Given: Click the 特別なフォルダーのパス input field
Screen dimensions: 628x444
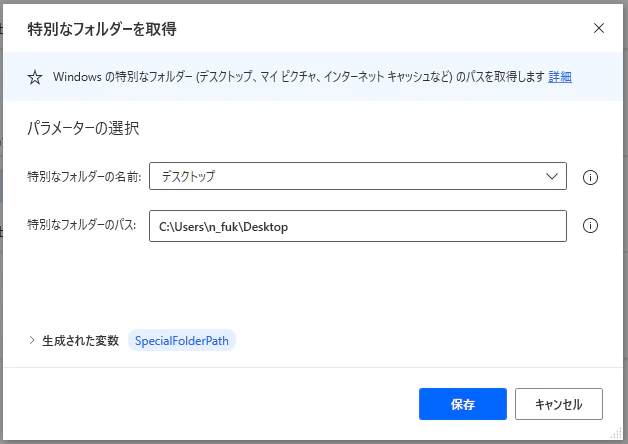Looking at the screenshot, I should [358, 226].
